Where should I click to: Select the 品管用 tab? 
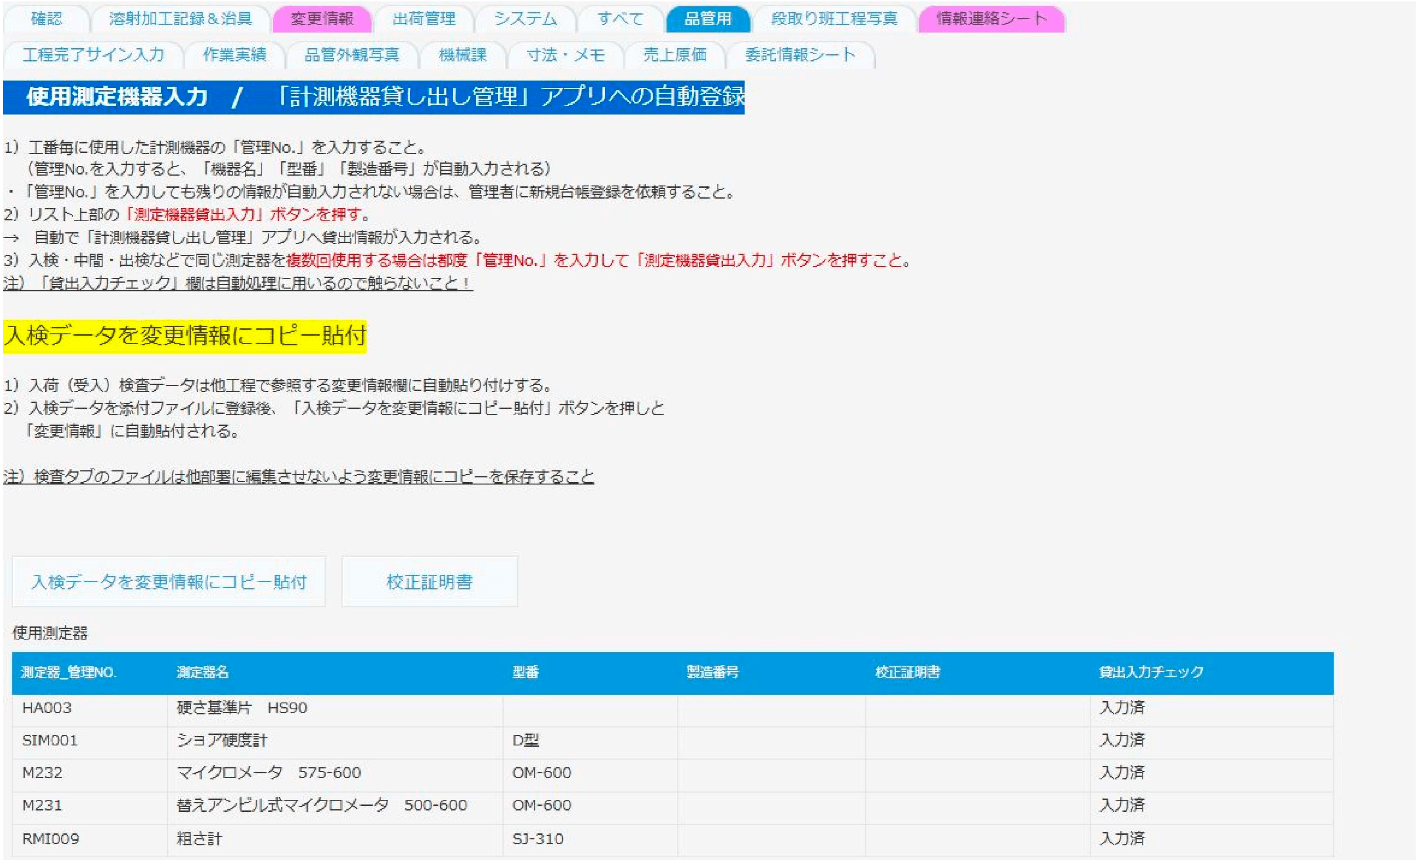pos(708,19)
